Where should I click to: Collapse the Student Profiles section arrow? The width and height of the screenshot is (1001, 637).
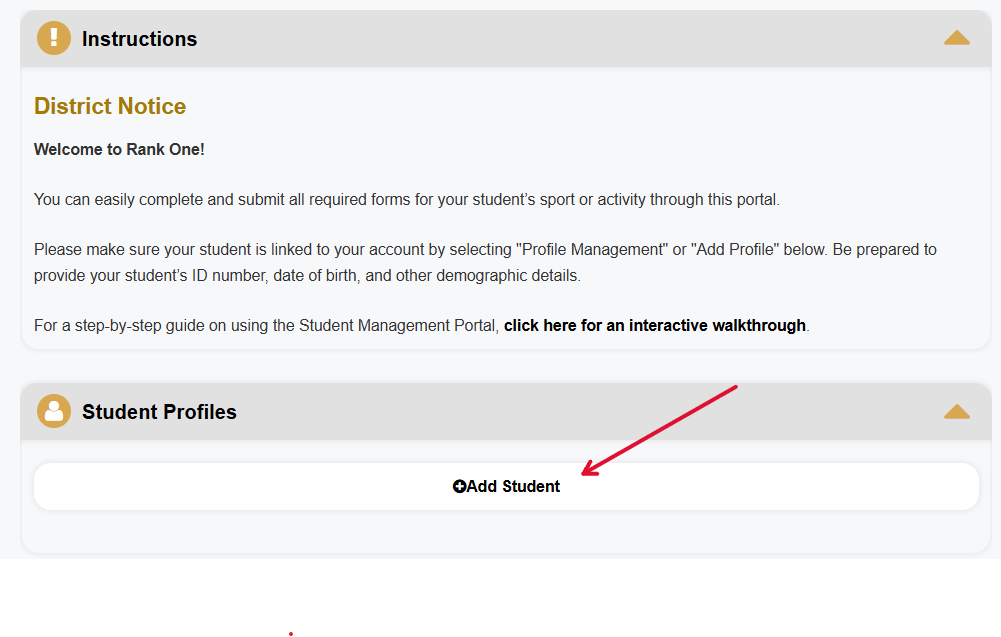(956, 412)
